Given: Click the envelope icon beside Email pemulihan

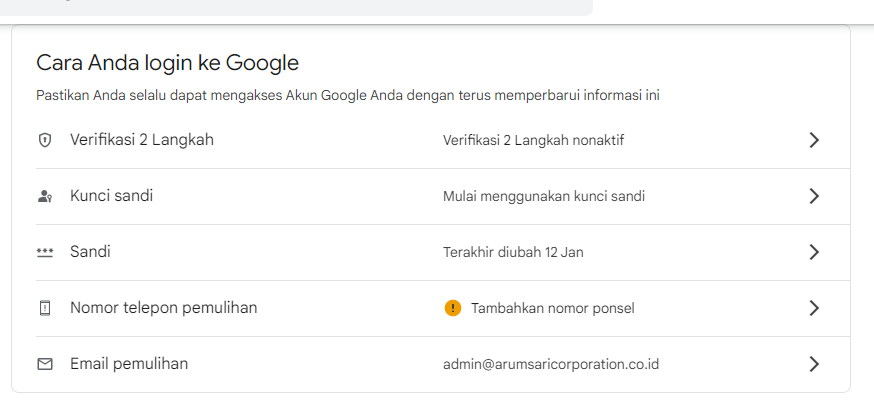Looking at the screenshot, I should [x=44, y=365].
